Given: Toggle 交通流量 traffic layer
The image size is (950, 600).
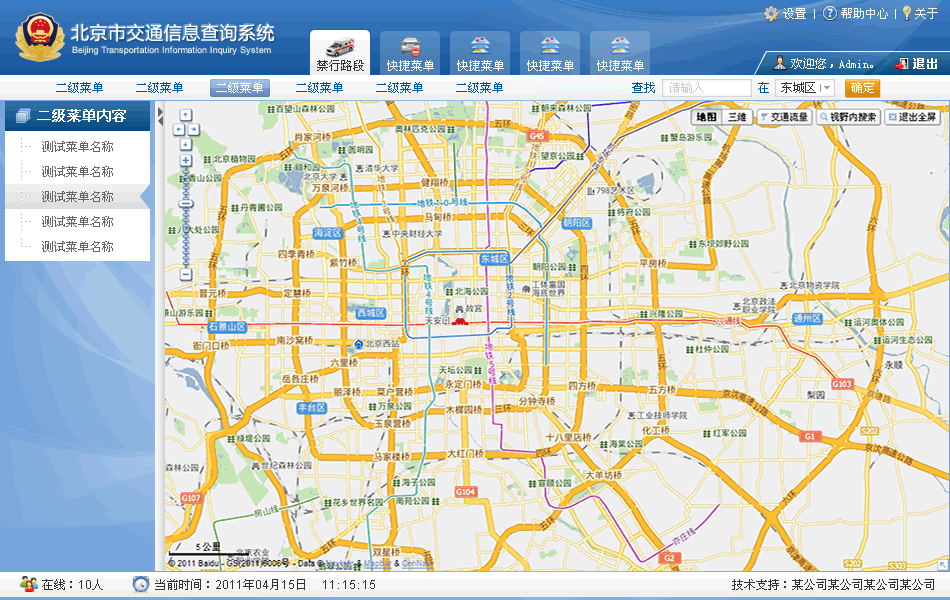Looking at the screenshot, I should (785, 117).
